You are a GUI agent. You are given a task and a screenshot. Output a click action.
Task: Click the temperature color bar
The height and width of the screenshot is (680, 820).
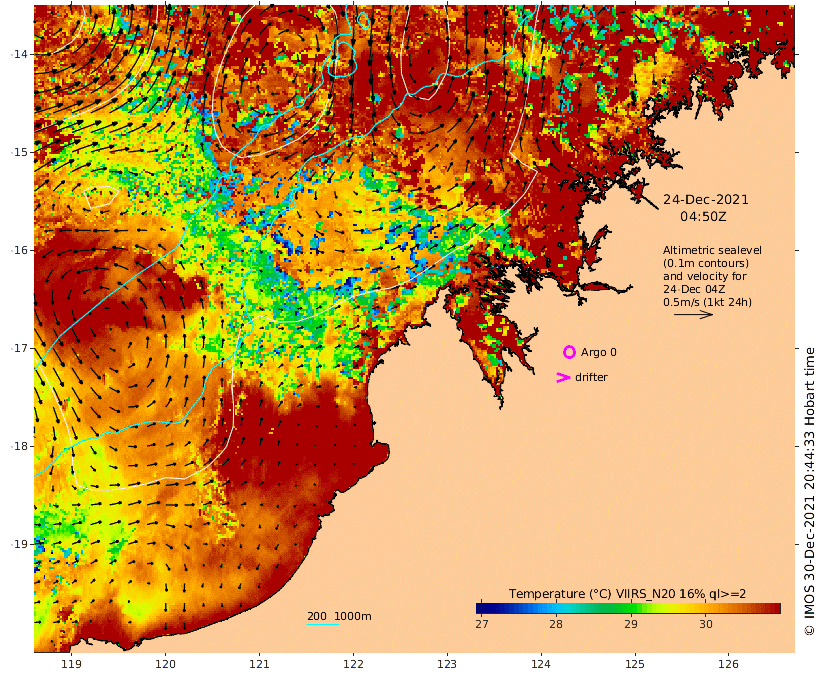click(x=628, y=608)
